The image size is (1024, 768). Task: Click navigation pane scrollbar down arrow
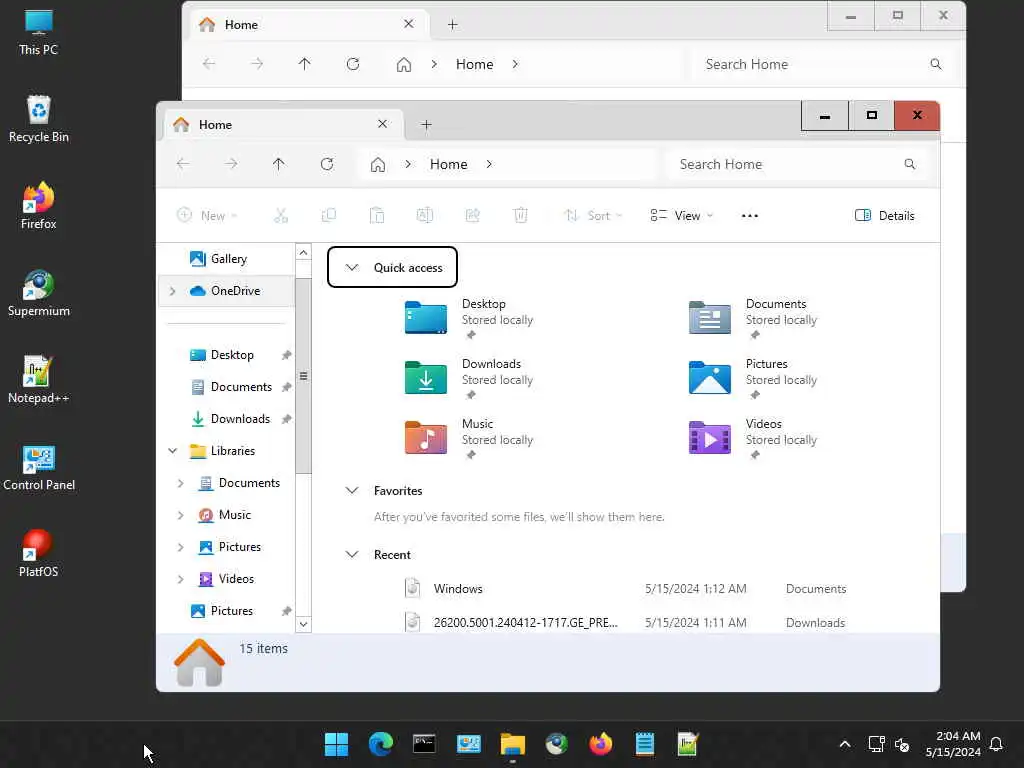coord(303,624)
